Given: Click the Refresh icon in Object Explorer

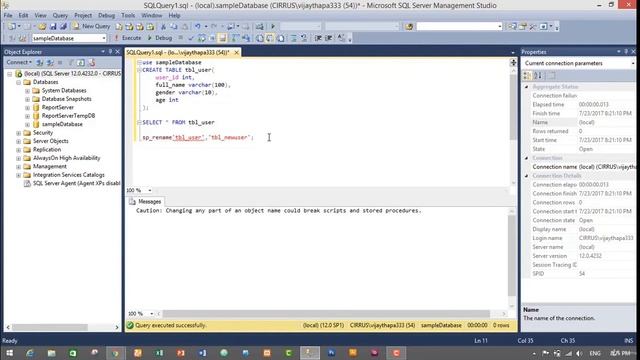Looking at the screenshot, I should [81, 62].
